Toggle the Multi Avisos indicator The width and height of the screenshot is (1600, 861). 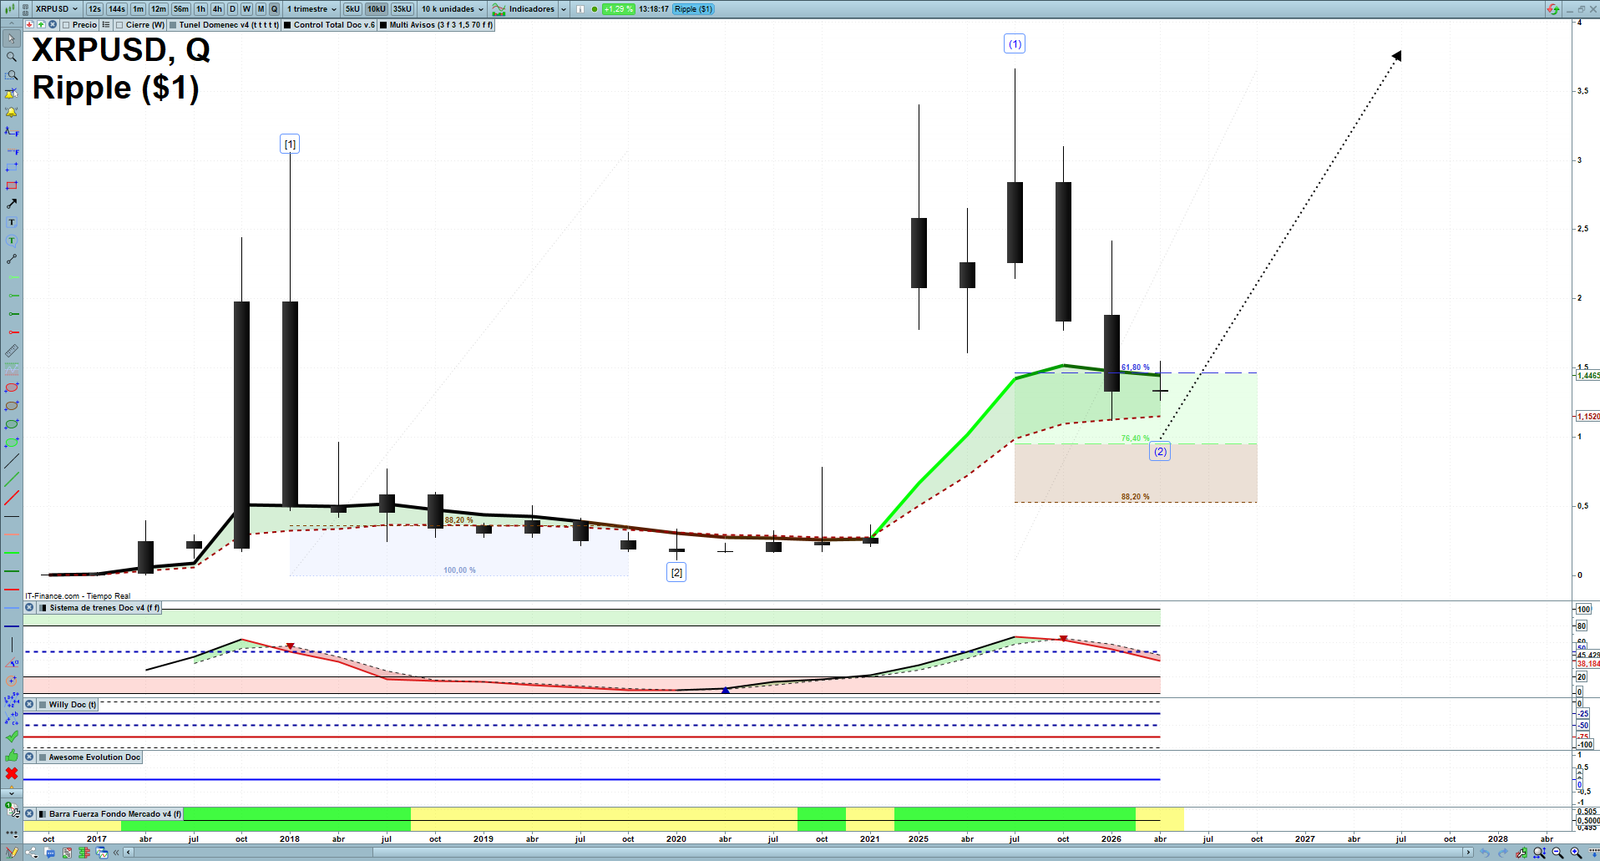click(383, 25)
